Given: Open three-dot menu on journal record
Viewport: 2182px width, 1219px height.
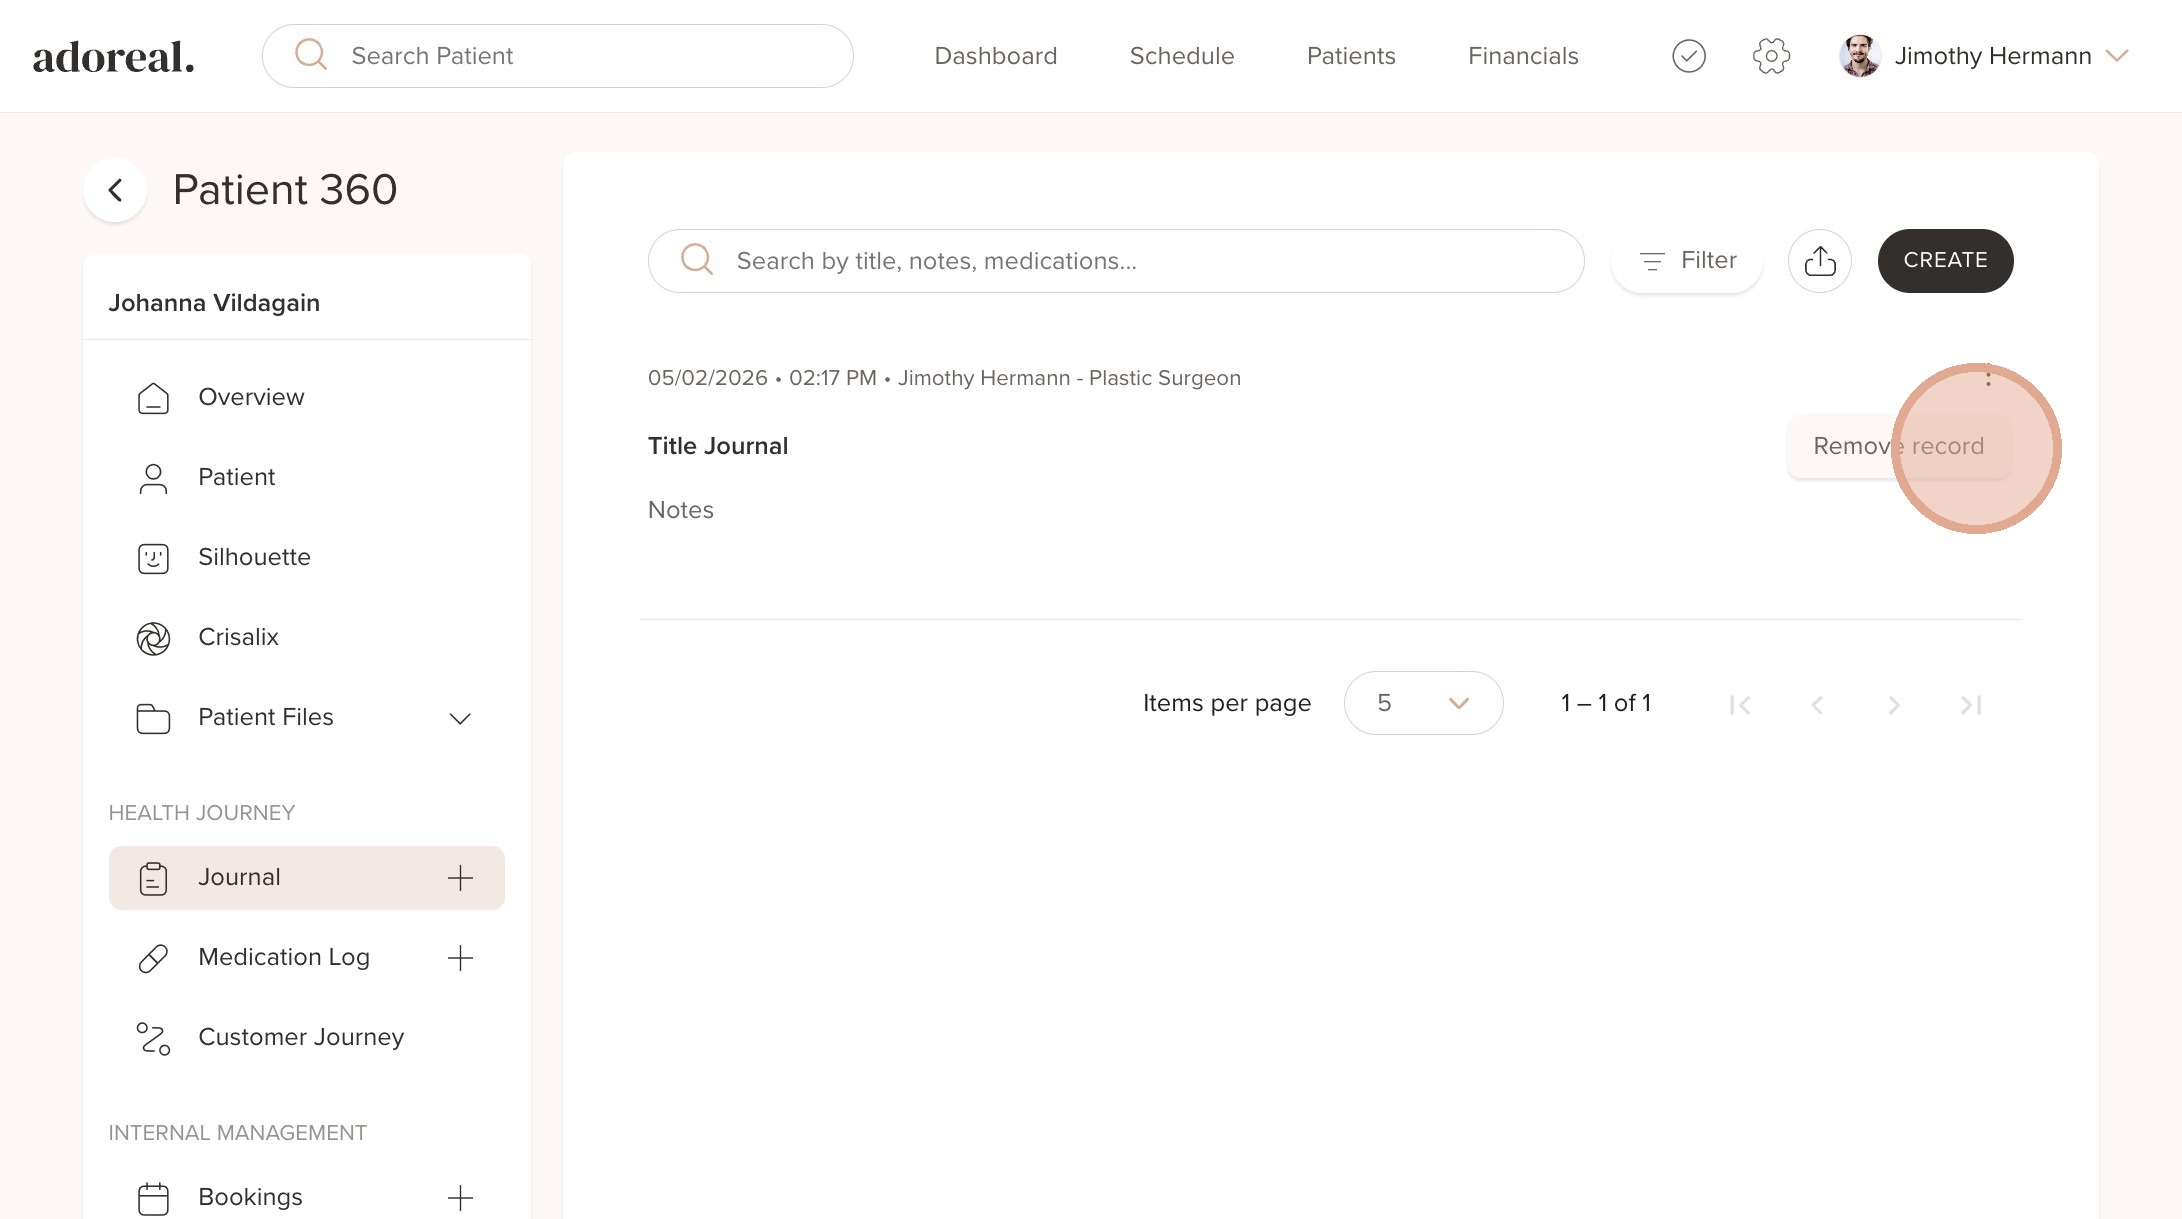Looking at the screenshot, I should point(1988,377).
